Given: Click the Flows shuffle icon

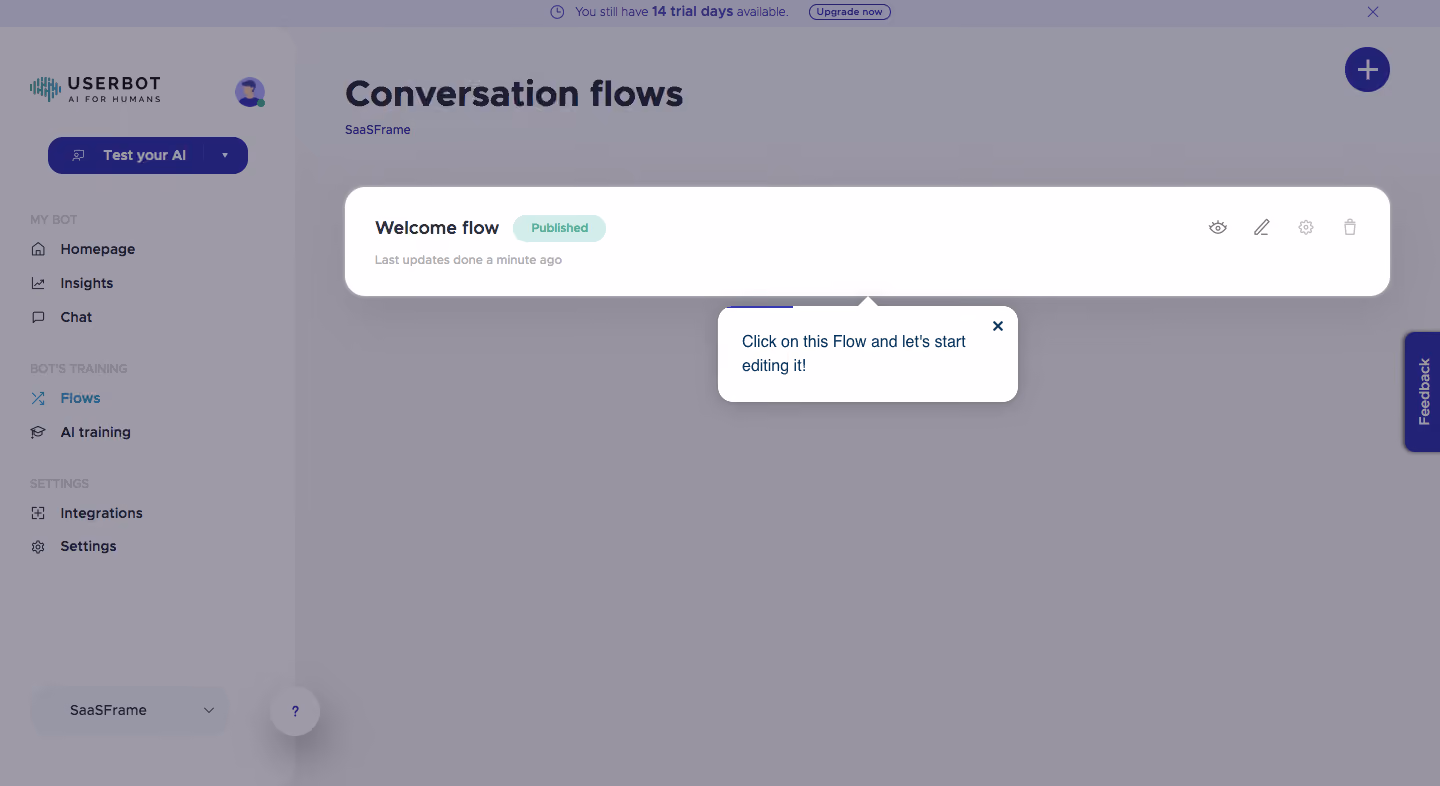Looking at the screenshot, I should point(38,398).
